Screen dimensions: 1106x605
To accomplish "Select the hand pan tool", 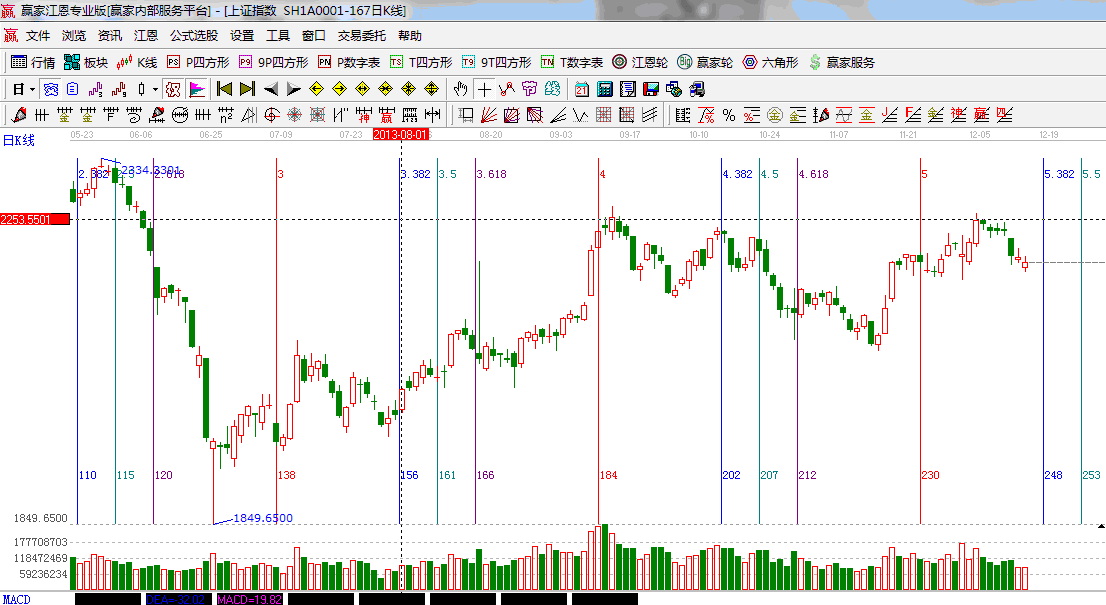I will point(461,89).
